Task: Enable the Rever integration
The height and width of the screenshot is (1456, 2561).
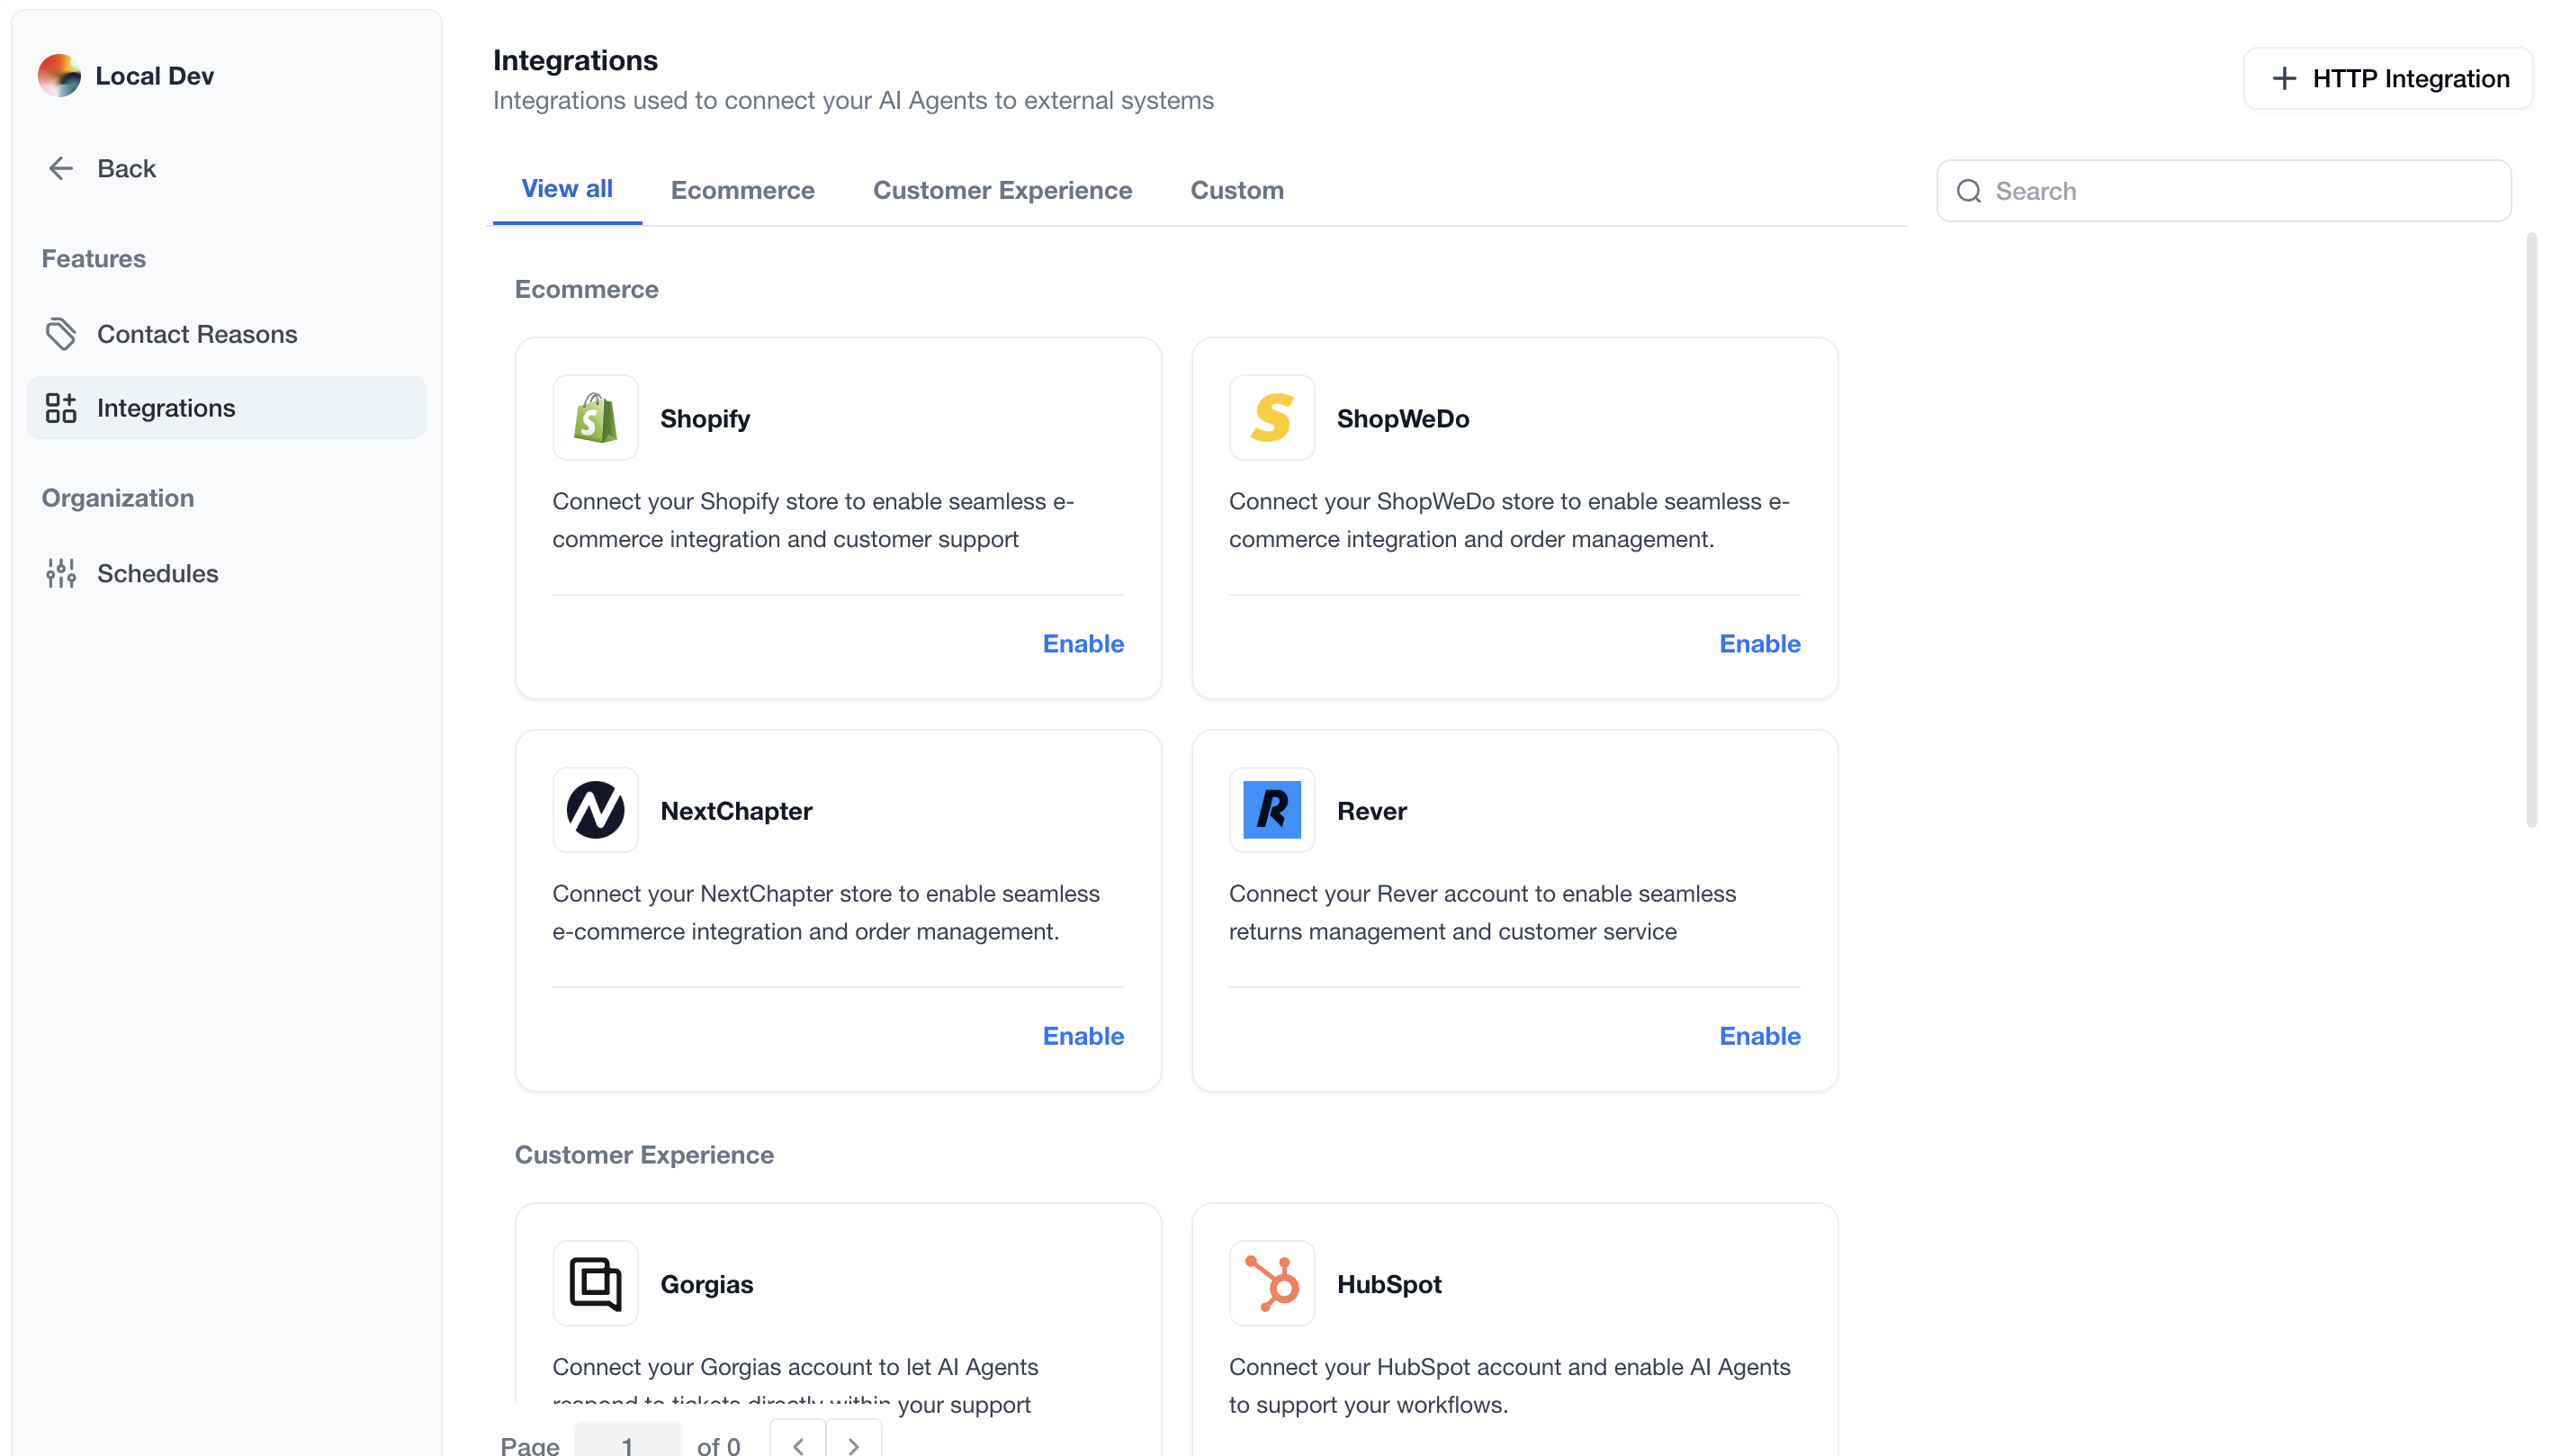Action: click(1759, 1035)
